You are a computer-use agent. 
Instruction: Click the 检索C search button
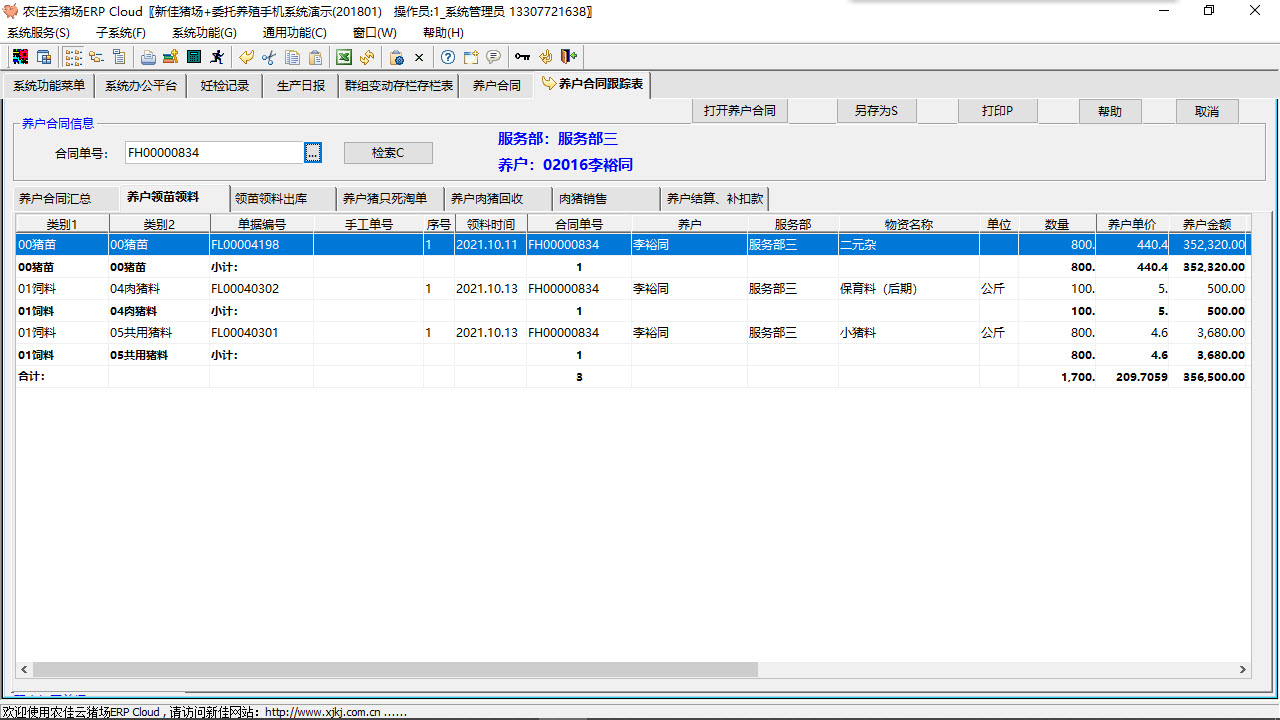point(388,152)
